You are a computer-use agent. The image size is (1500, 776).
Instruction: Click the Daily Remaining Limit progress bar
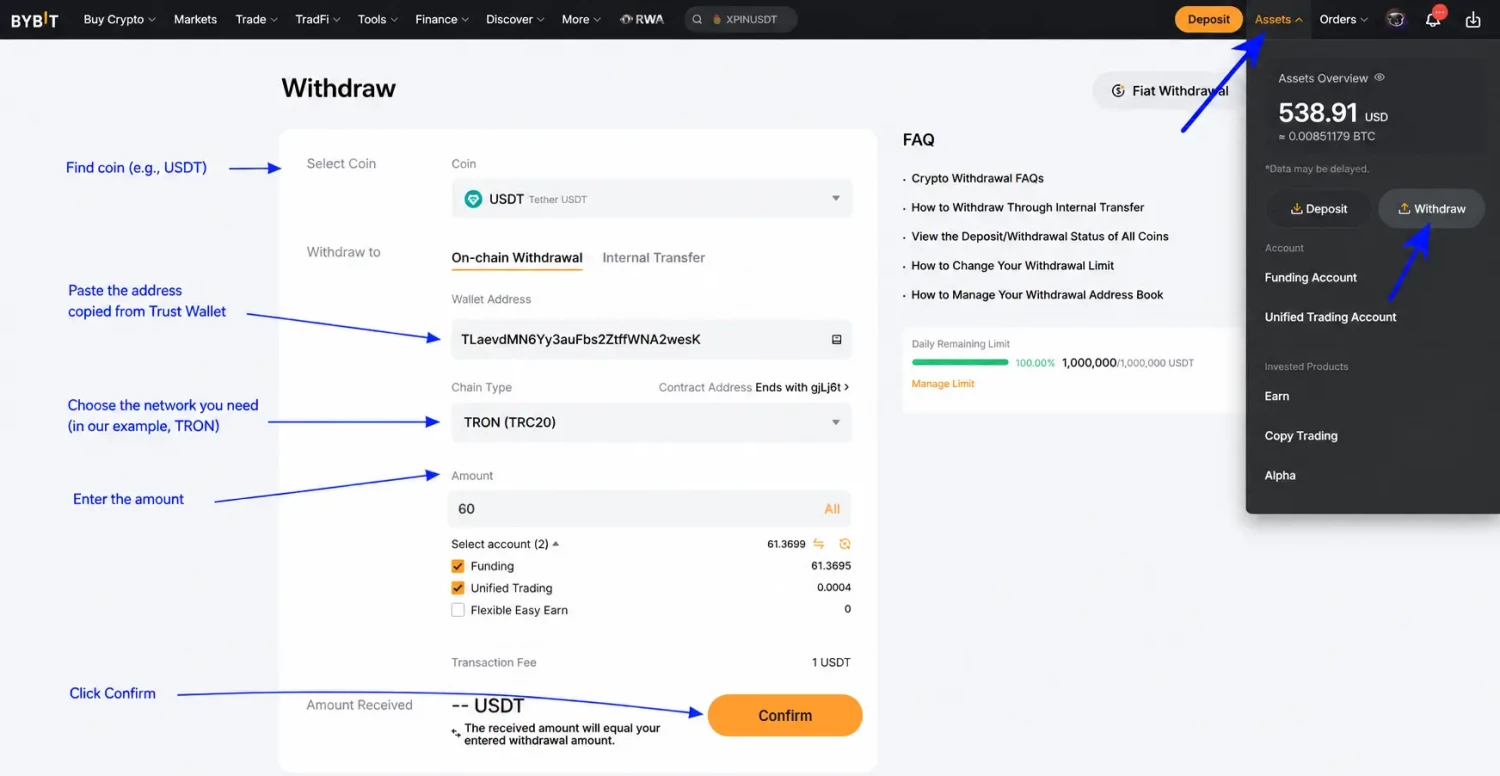coord(960,363)
